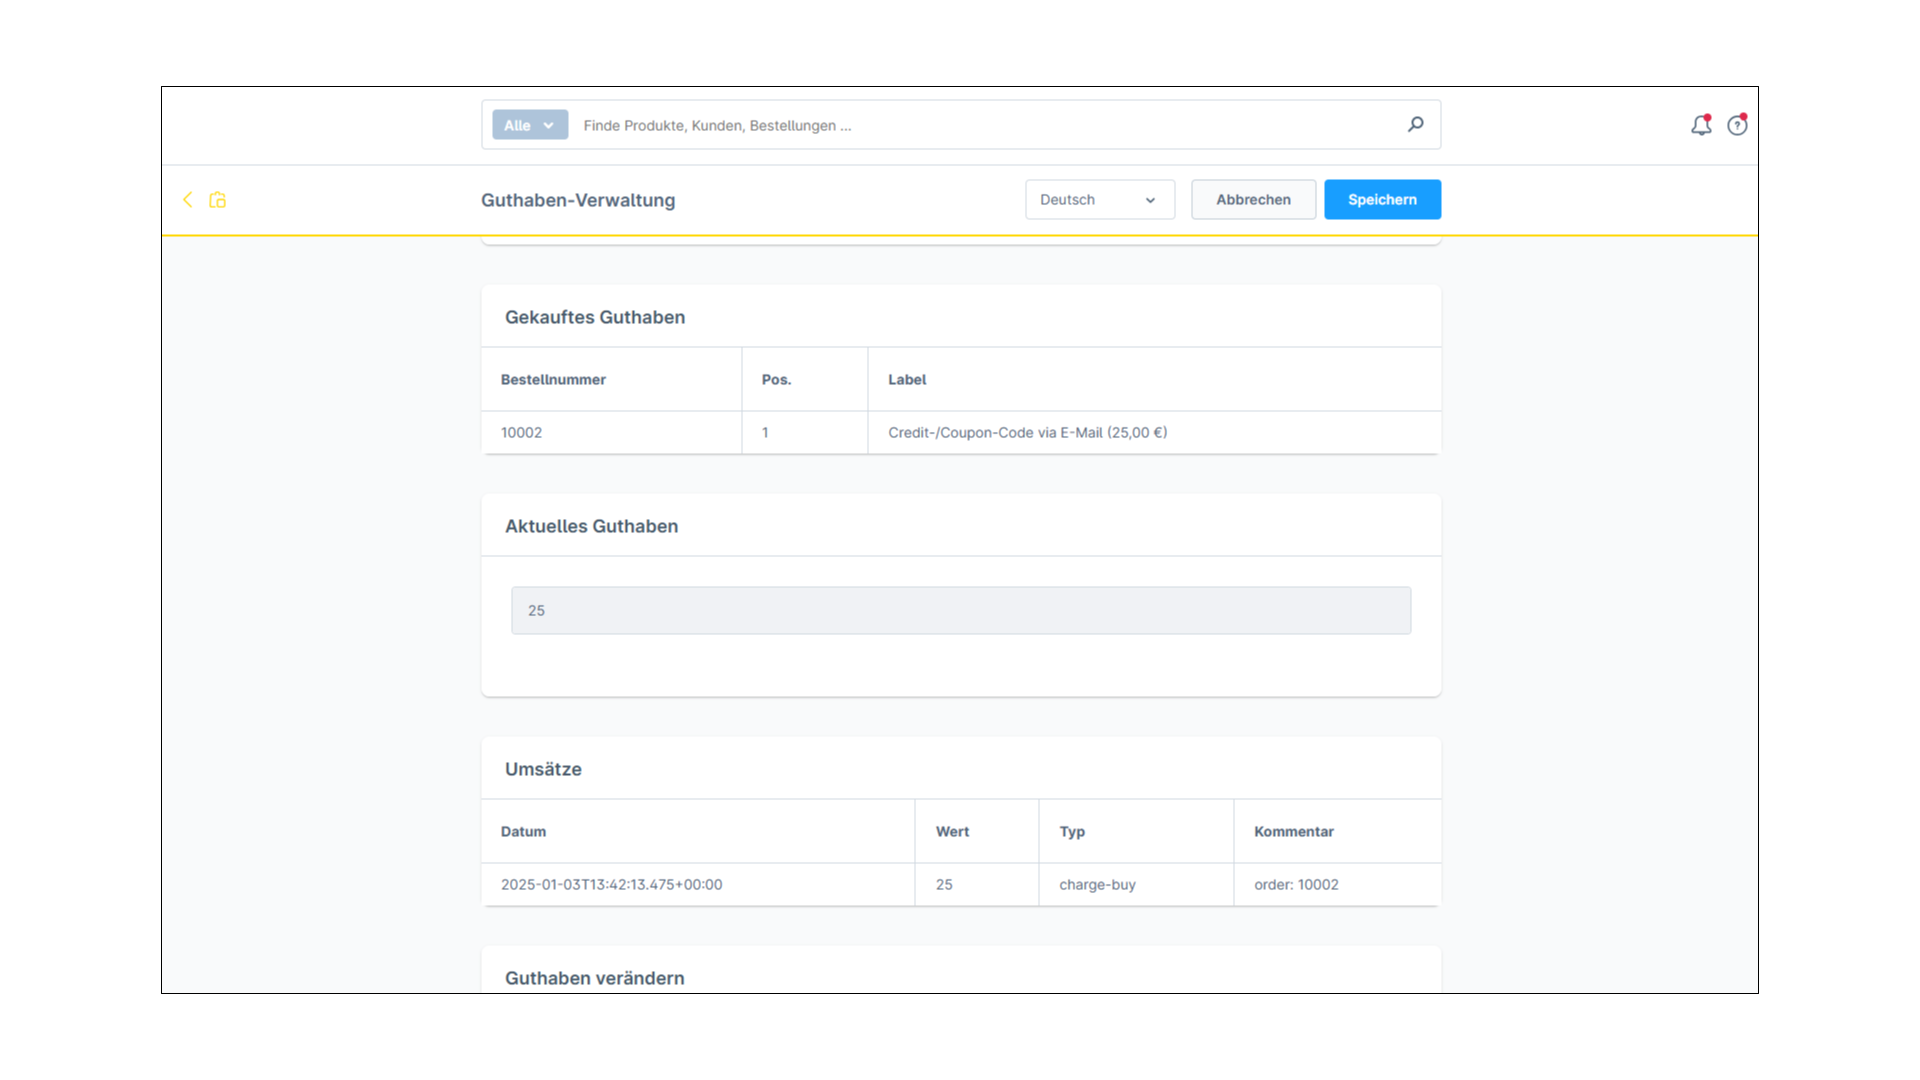Click the Pos. value 1 cell
The image size is (1920, 1080).
(x=805, y=432)
